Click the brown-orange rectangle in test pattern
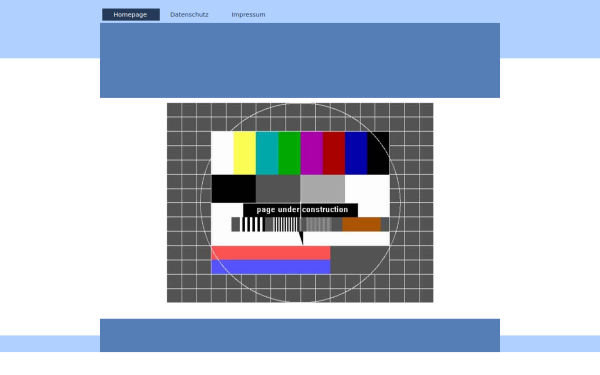 362,224
